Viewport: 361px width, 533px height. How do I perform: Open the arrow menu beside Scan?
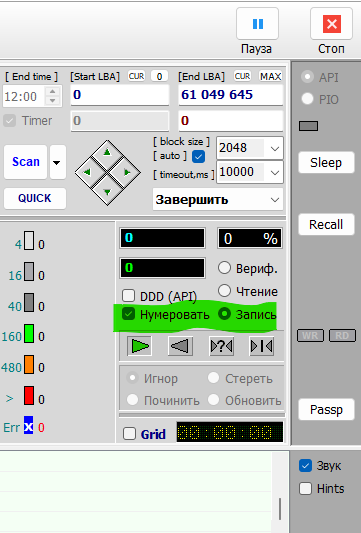pos(57,162)
